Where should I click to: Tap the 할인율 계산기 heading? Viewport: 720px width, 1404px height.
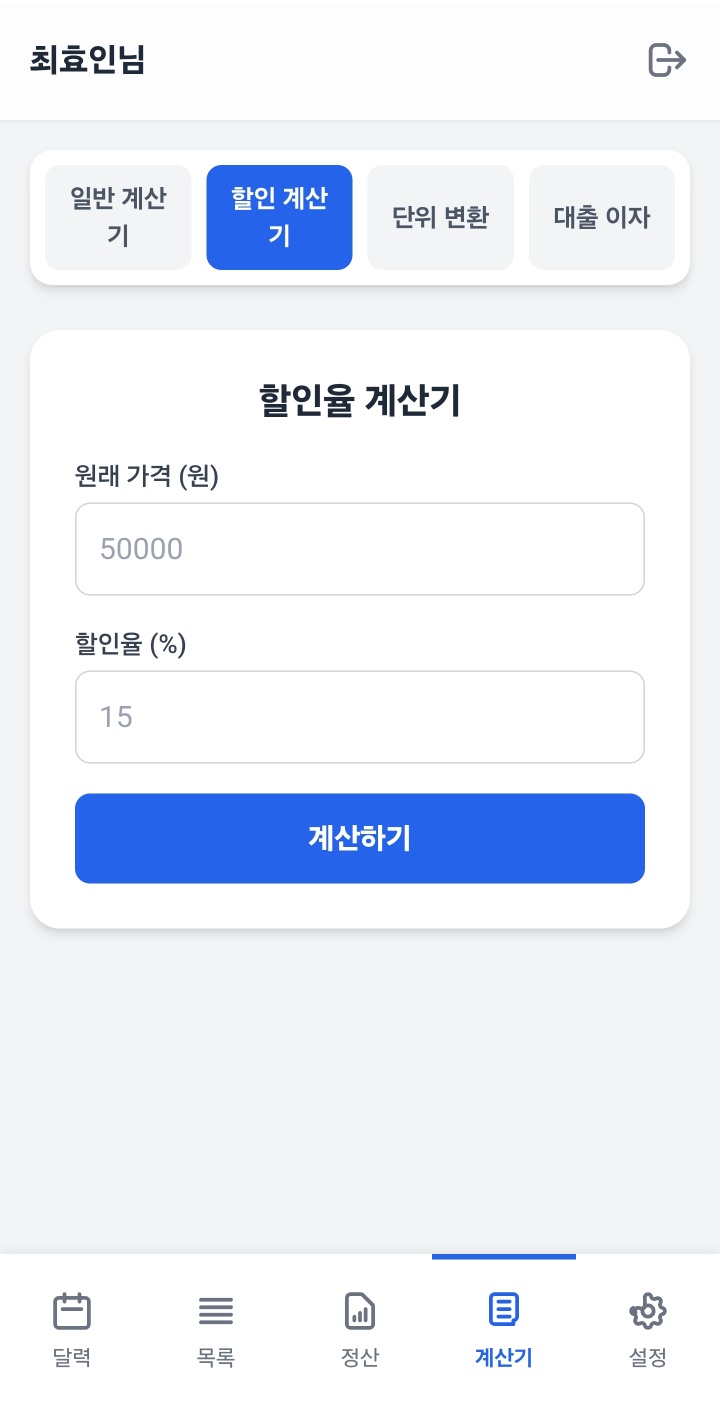point(360,401)
